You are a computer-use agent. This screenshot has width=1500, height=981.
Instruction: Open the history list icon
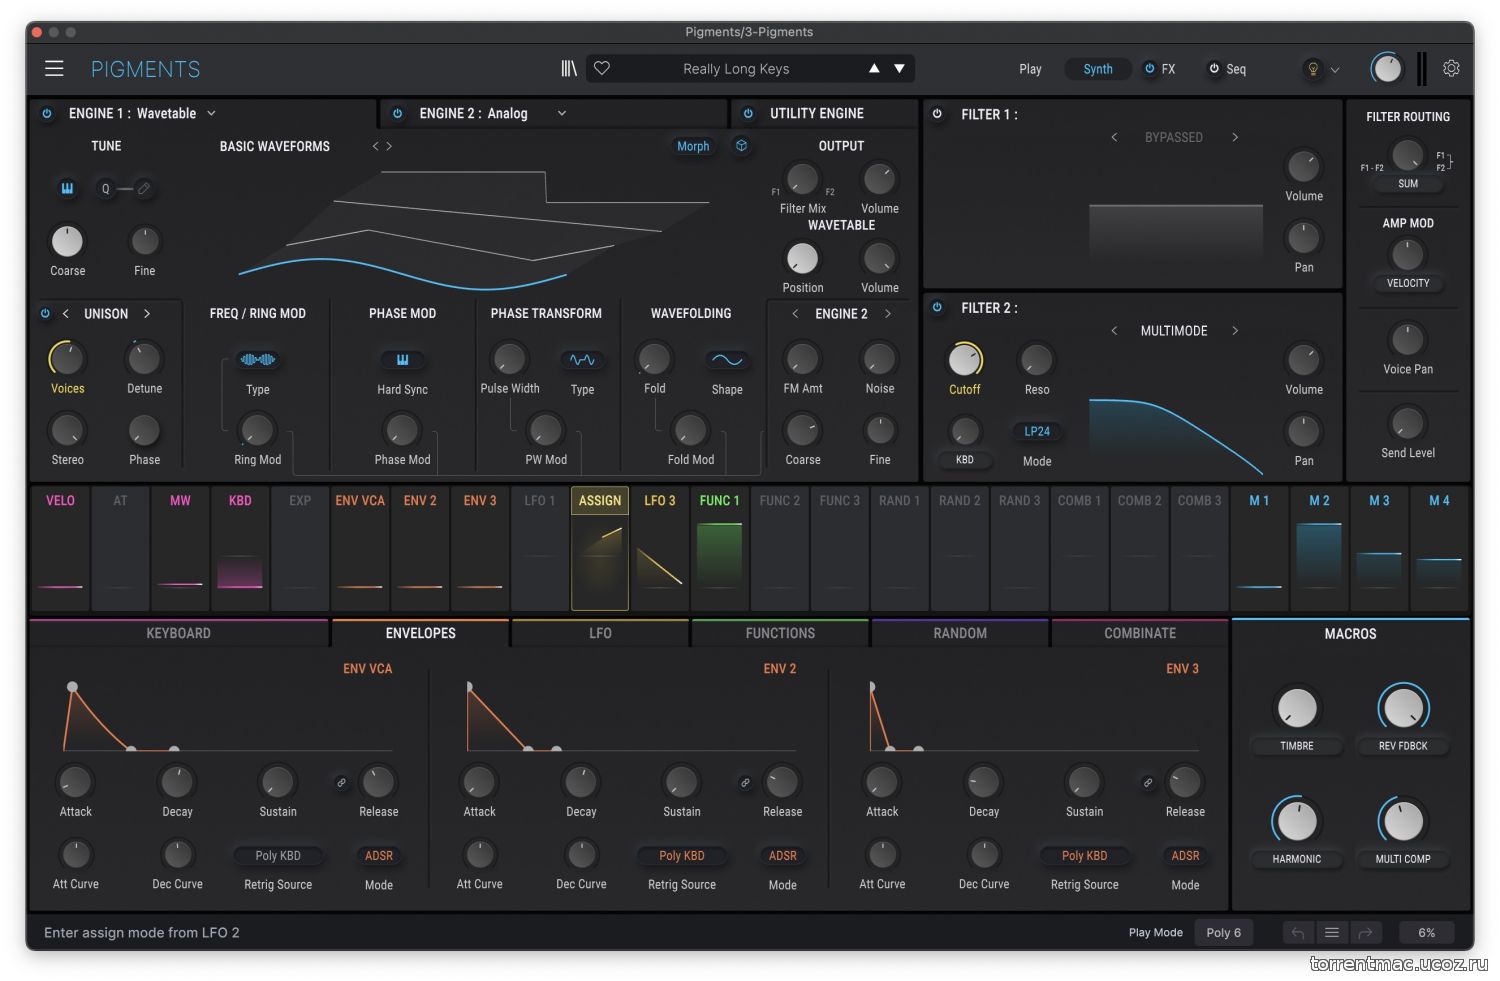pyautogui.click(x=1332, y=932)
